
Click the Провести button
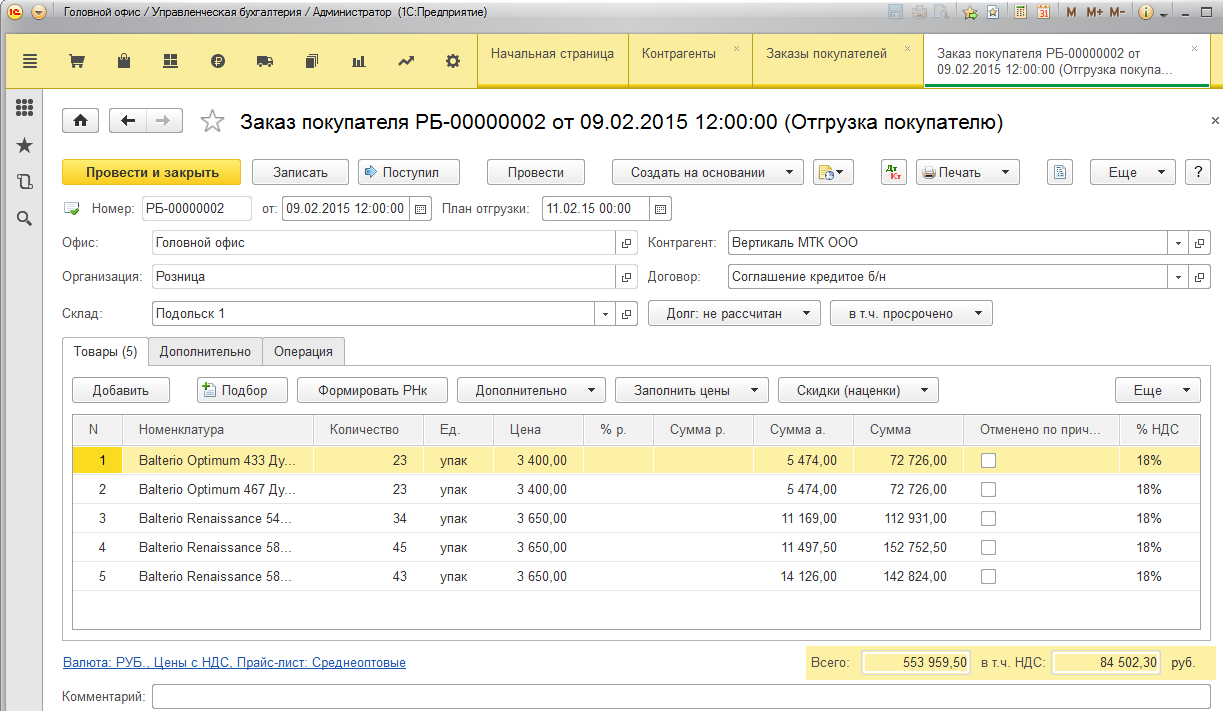coord(536,172)
